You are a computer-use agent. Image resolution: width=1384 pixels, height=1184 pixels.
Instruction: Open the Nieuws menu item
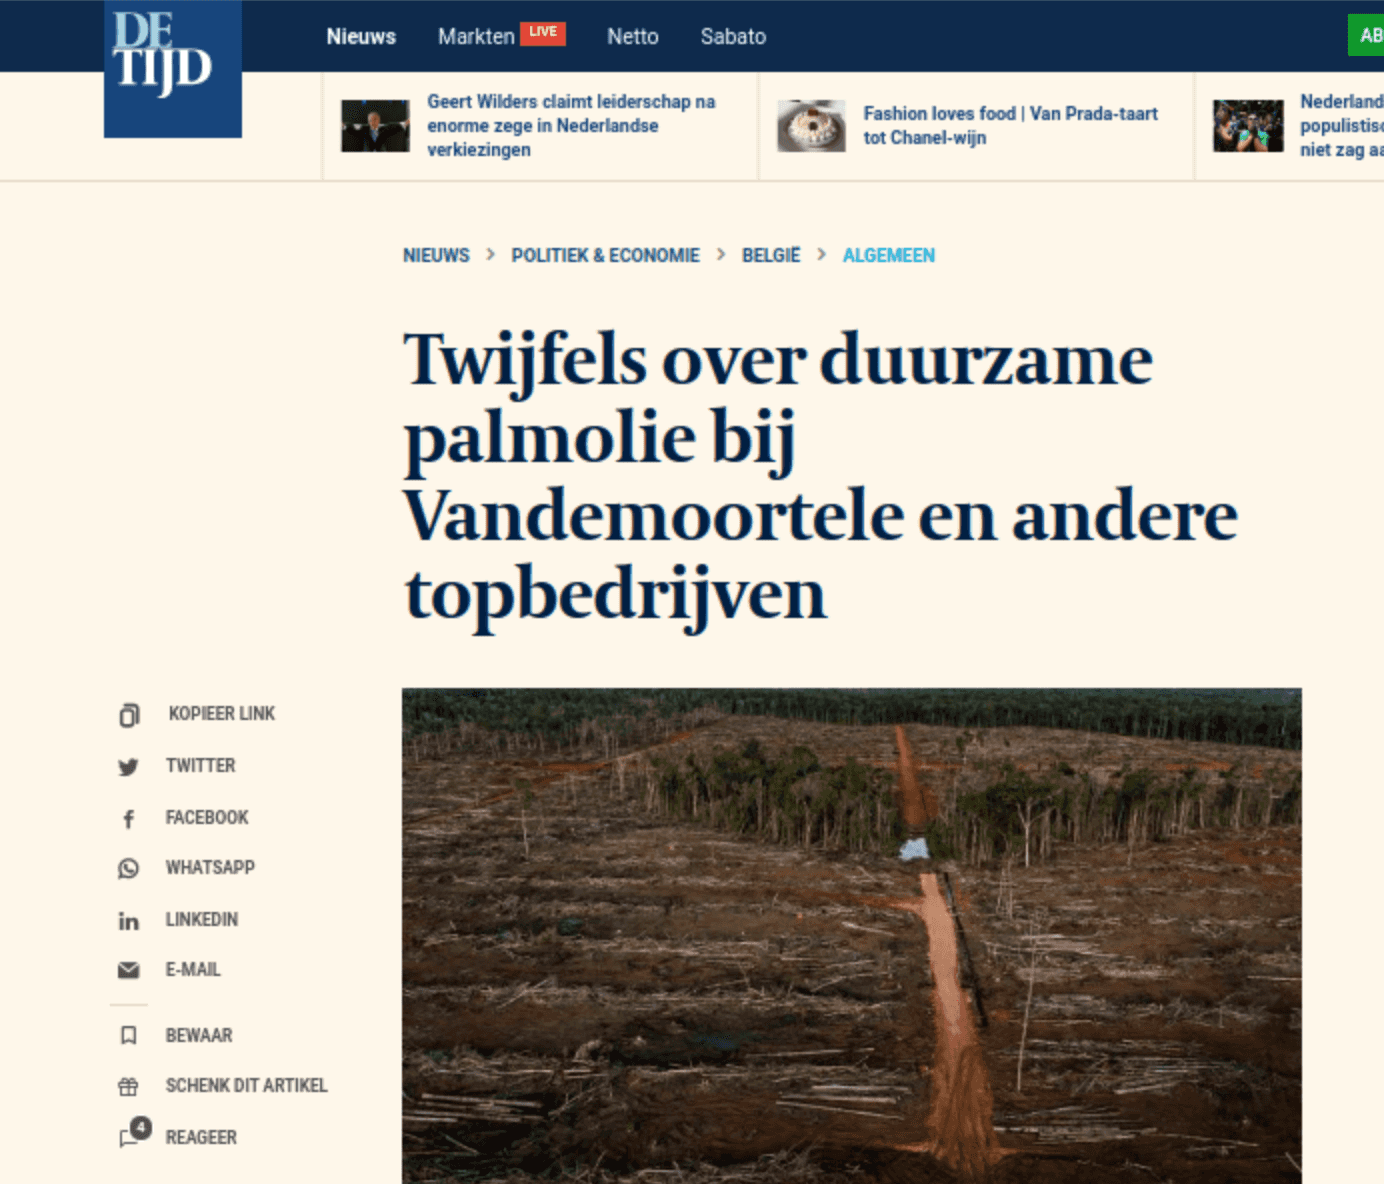(361, 37)
